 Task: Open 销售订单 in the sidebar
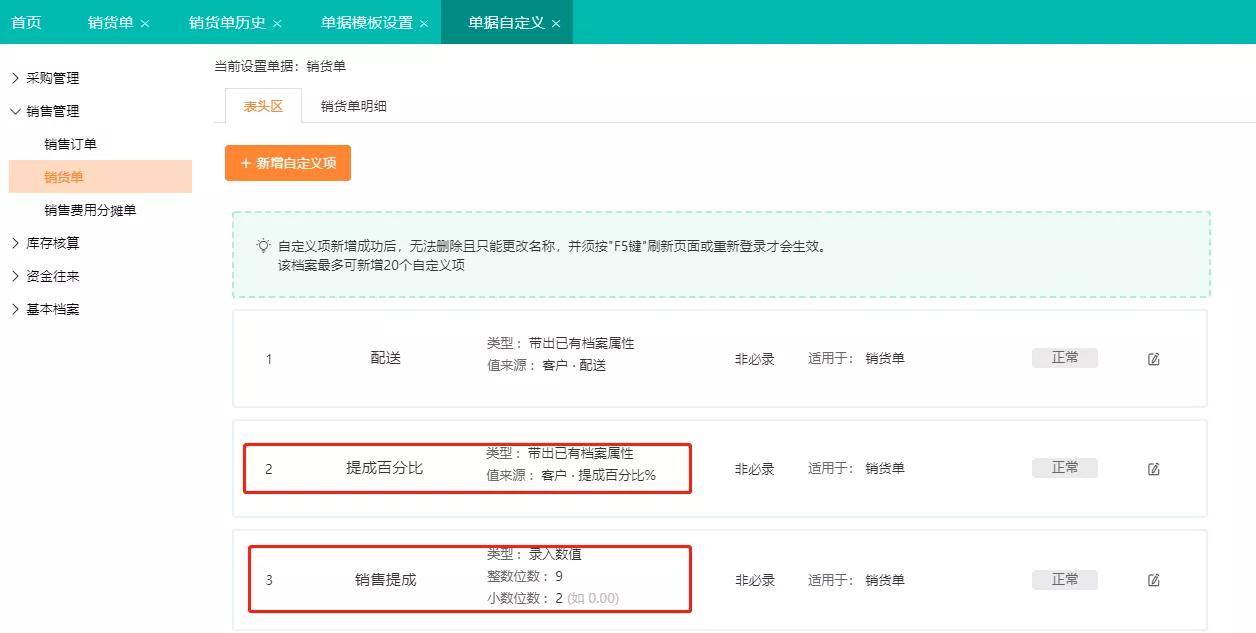[x=71, y=144]
